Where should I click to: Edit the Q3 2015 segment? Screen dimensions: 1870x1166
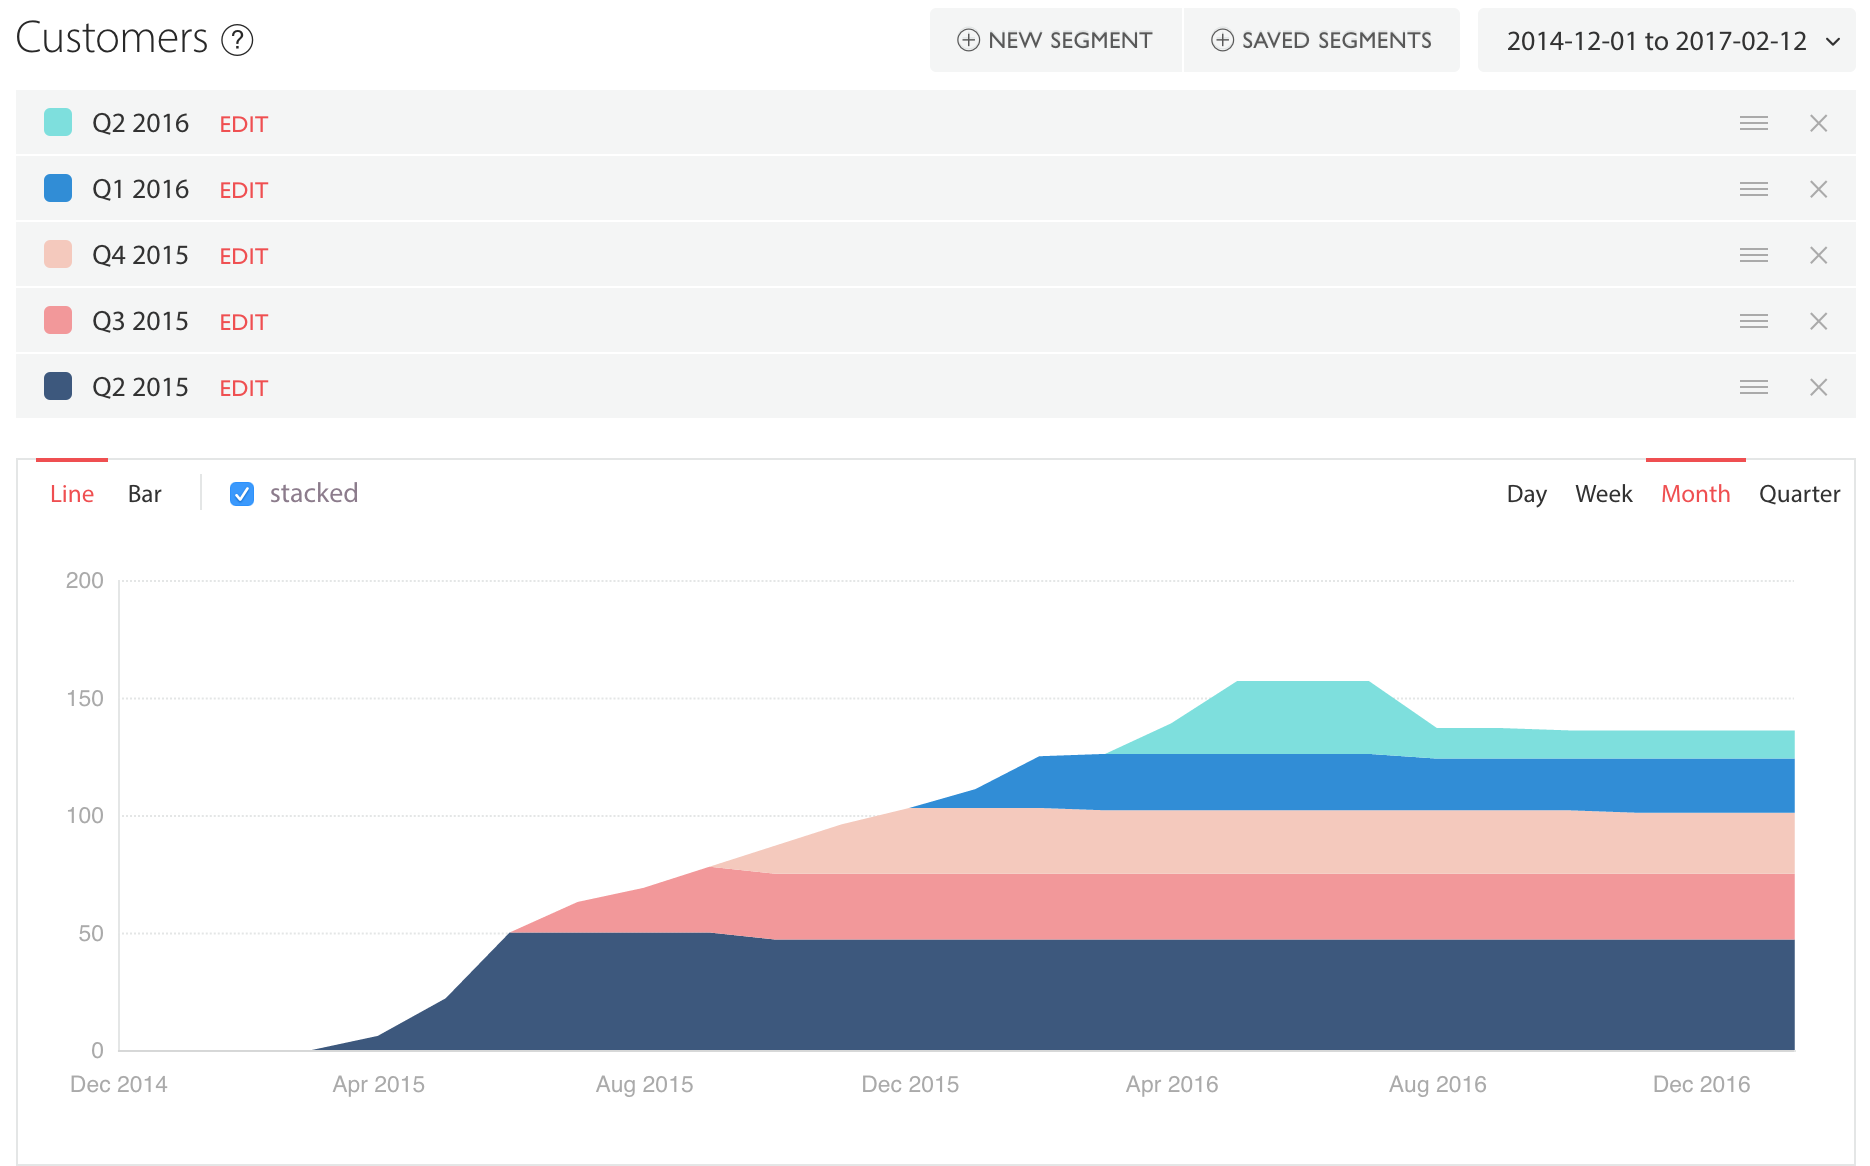click(x=243, y=321)
